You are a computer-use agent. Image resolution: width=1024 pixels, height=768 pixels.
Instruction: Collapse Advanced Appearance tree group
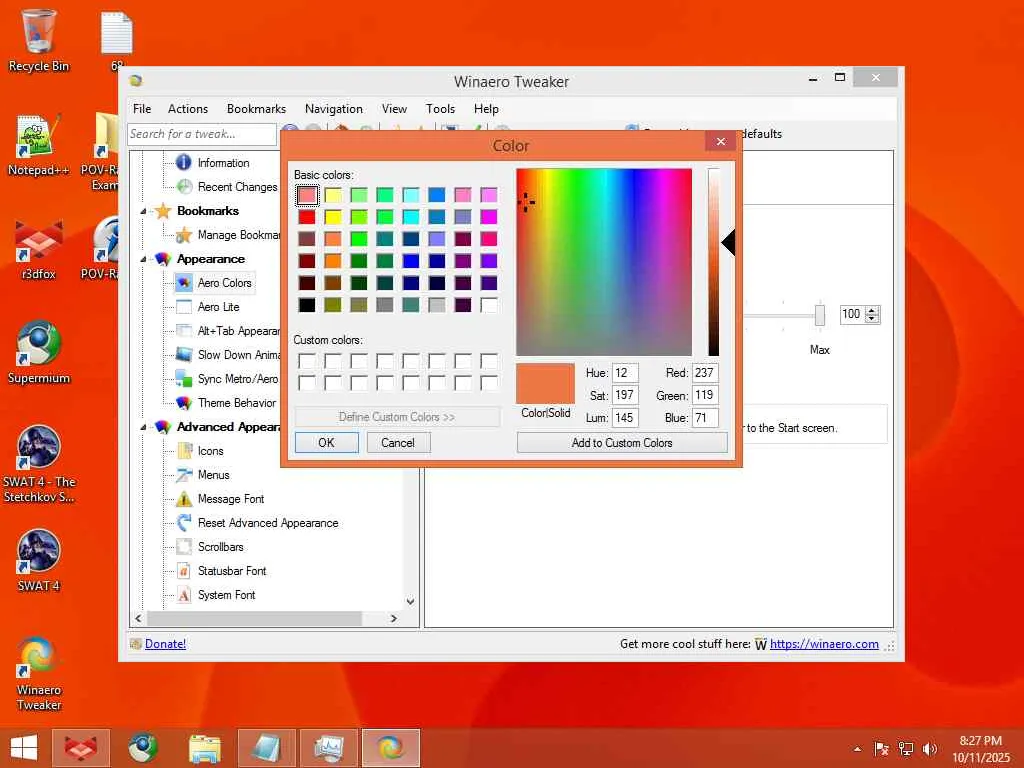point(143,427)
